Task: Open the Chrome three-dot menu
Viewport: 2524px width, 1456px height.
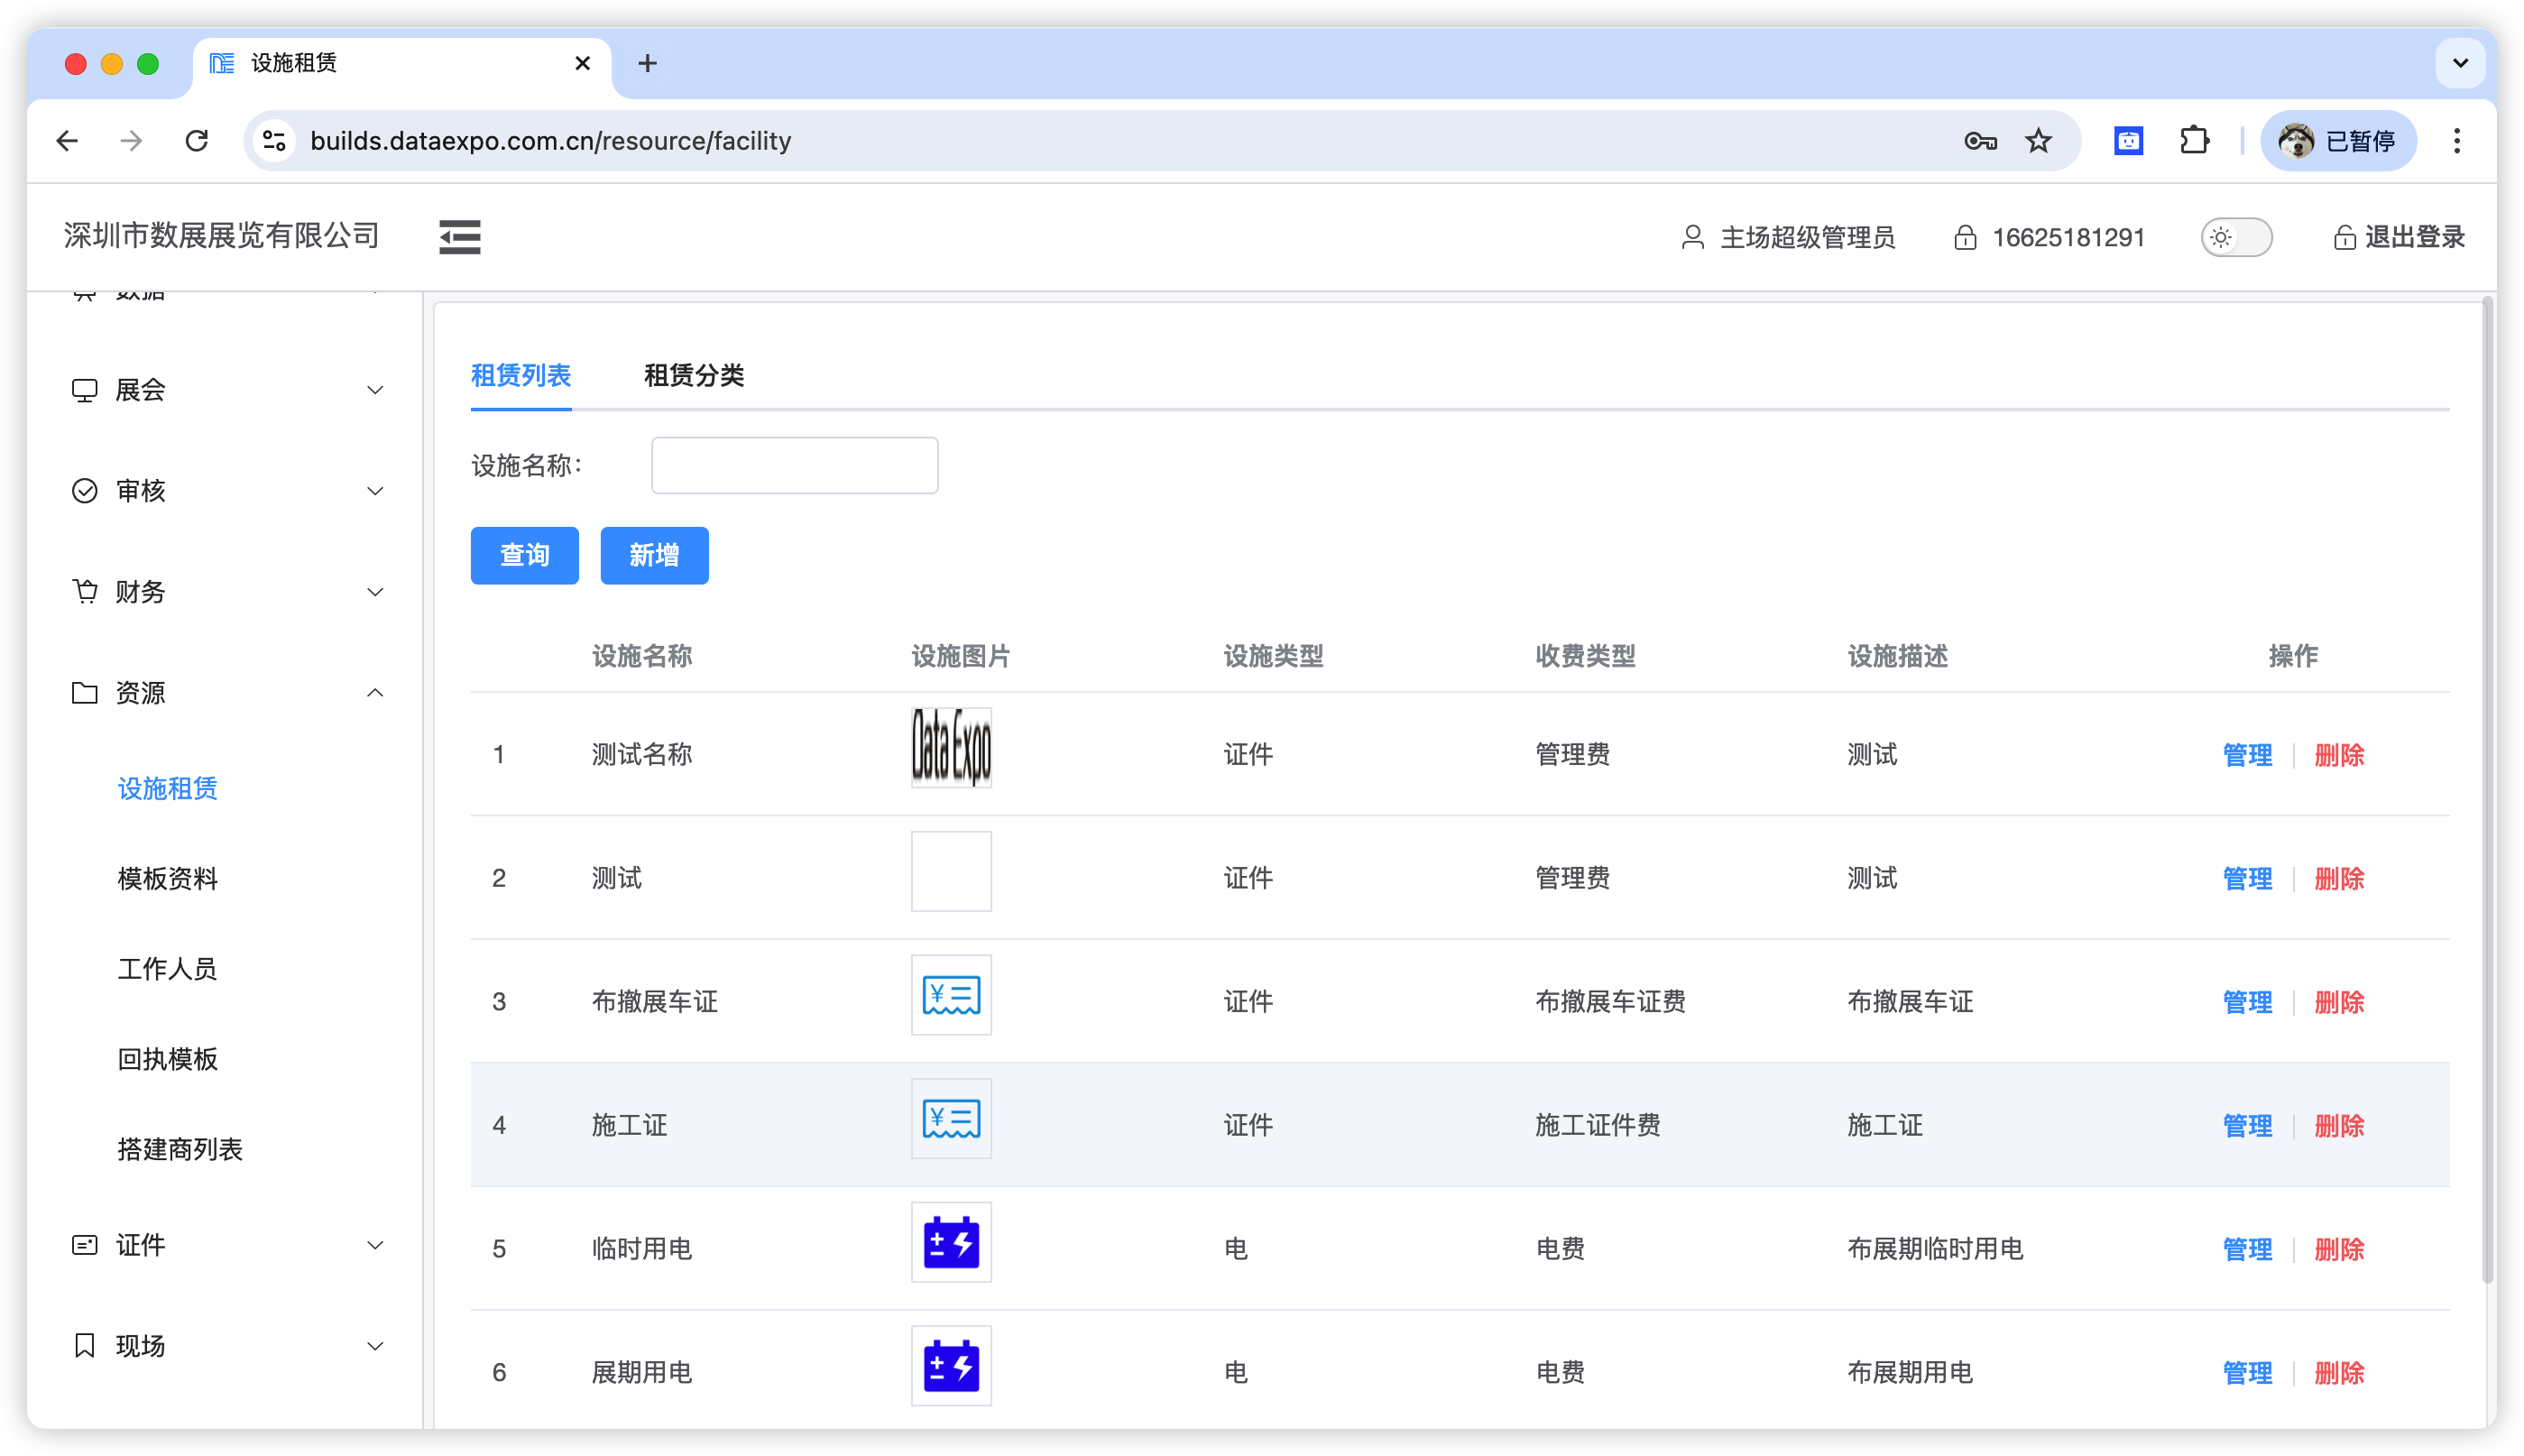Action: click(2456, 141)
